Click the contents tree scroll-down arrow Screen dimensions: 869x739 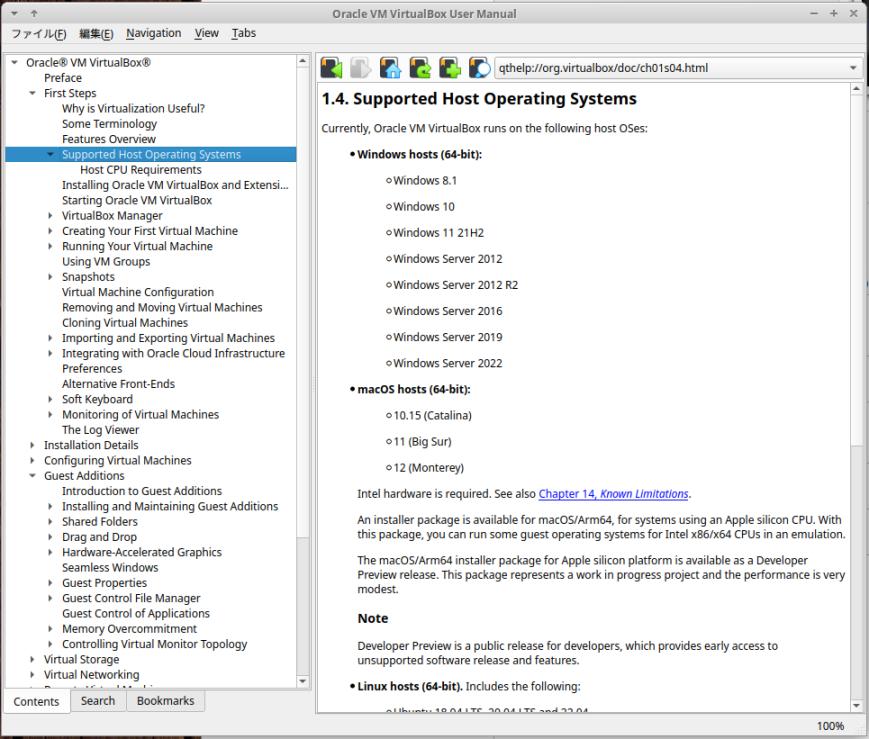[303, 681]
